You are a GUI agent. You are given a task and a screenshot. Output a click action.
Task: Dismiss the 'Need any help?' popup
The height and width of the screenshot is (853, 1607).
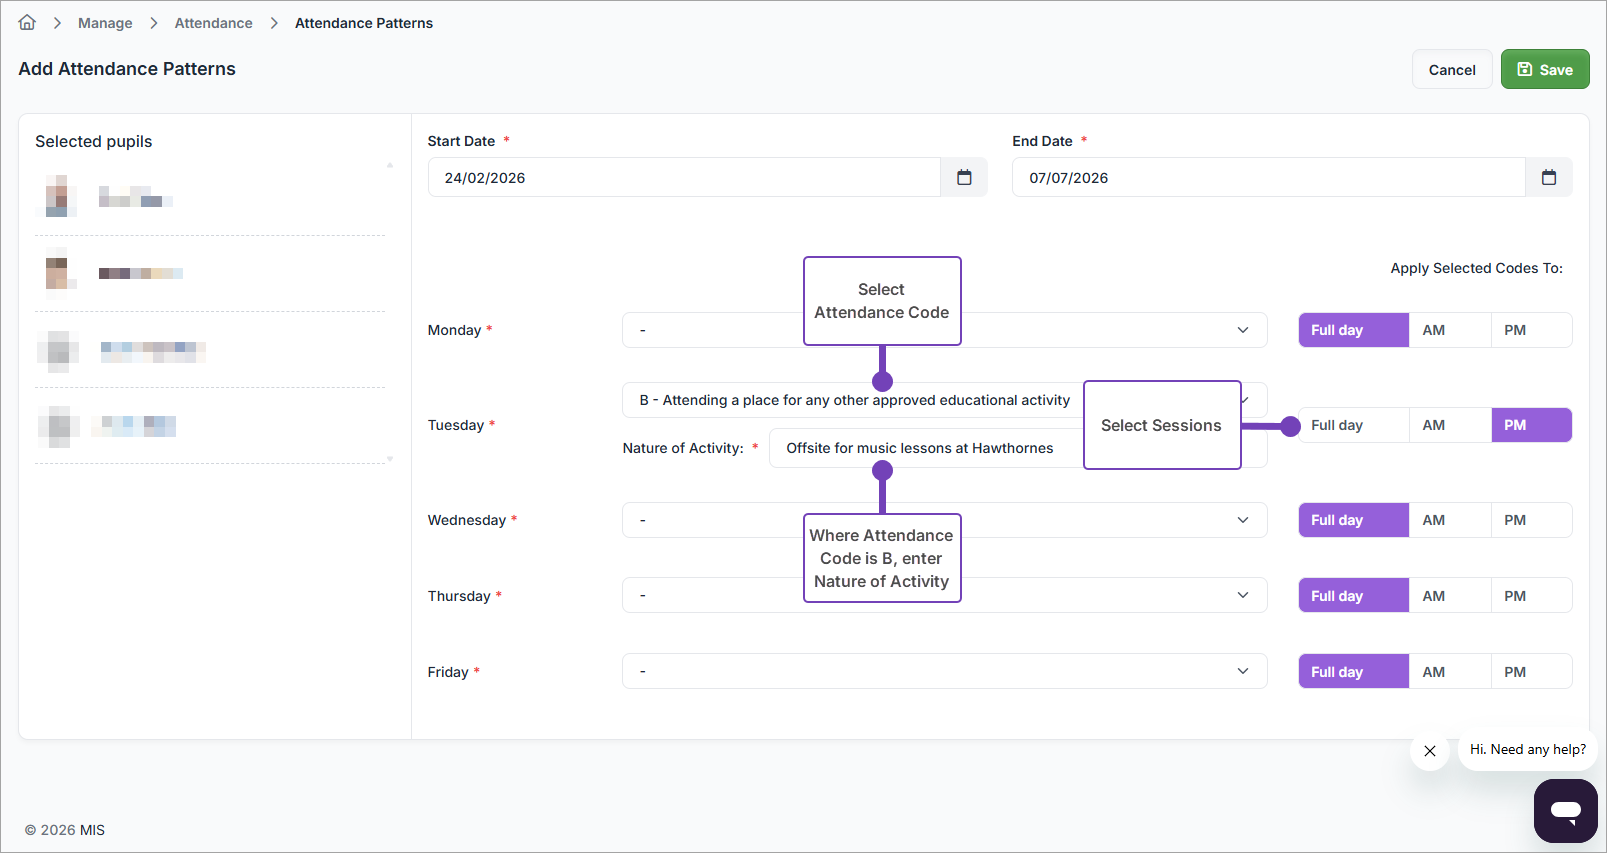pyautogui.click(x=1429, y=751)
